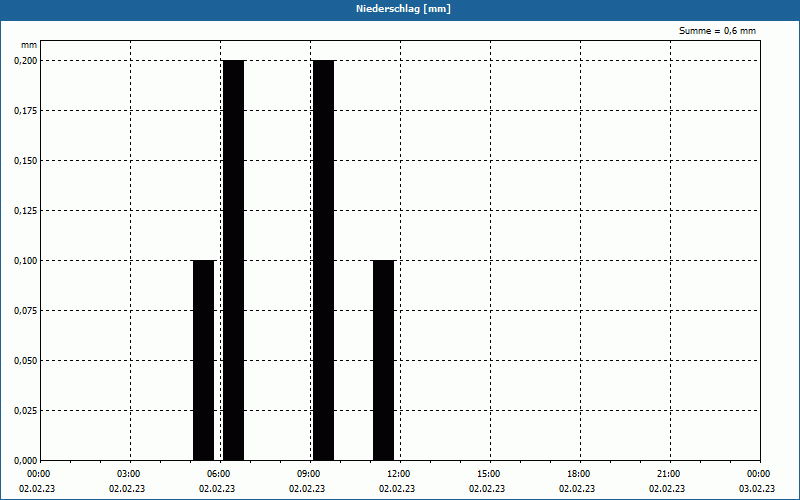800x500 pixels.
Task: Click the 0,050 y-axis label
Action: [26, 361]
